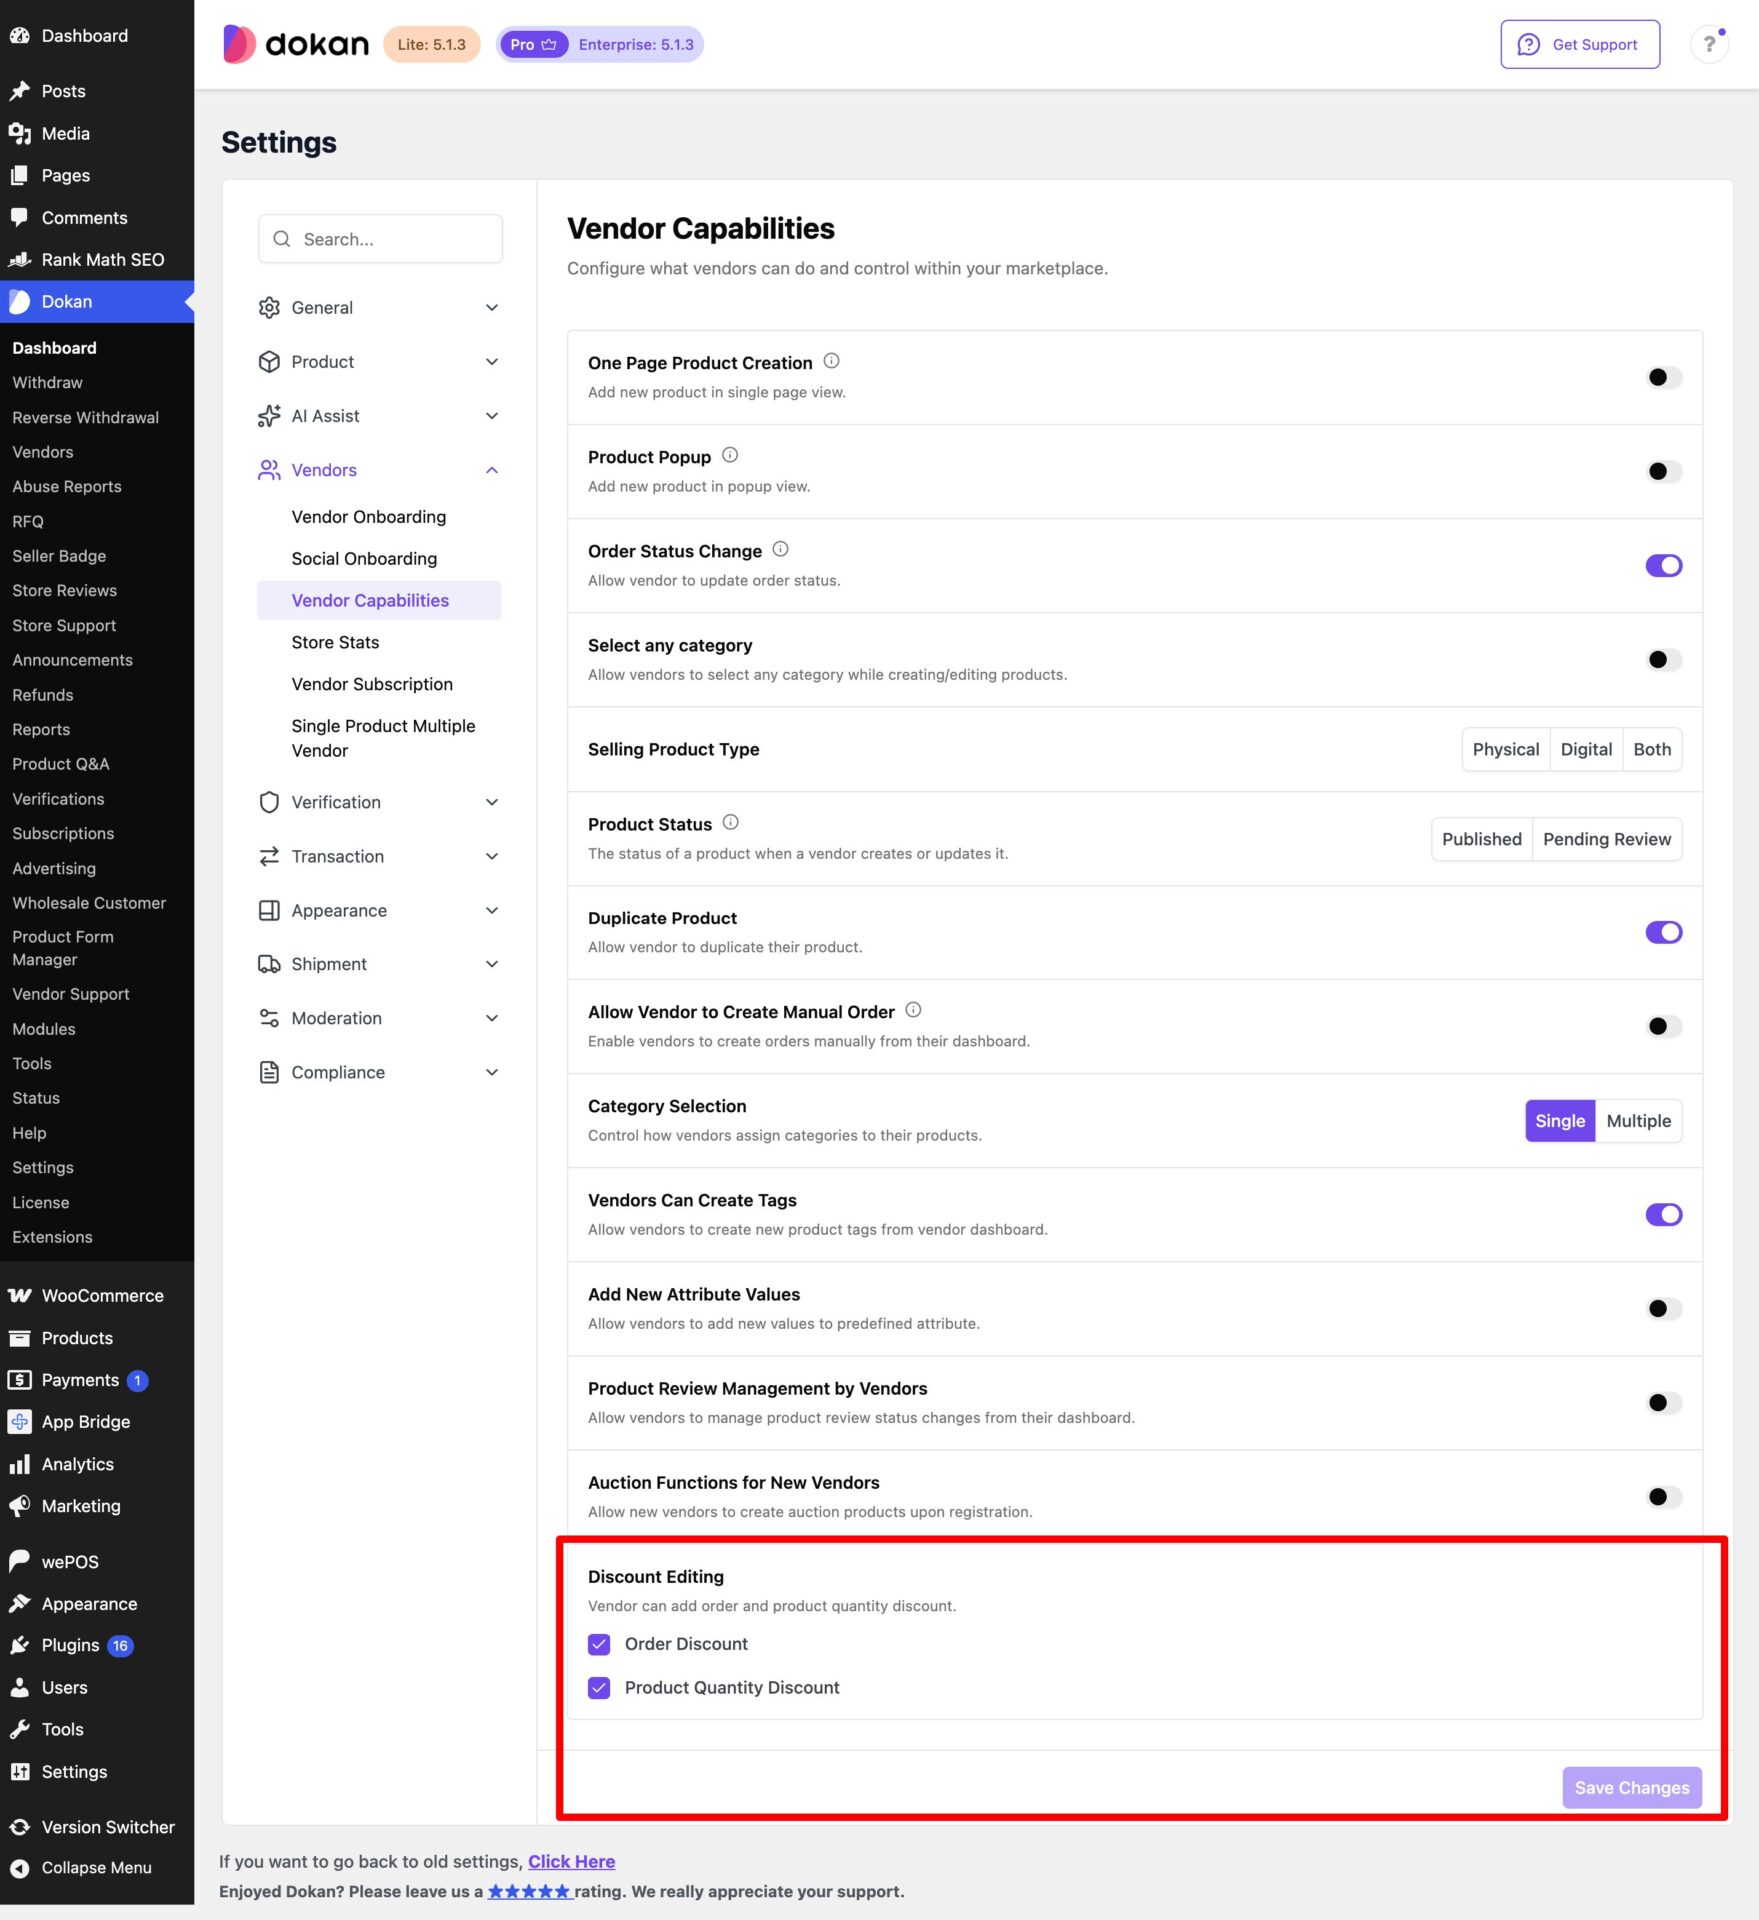Click info icon beside Allow Vendor to Create Manual Order
Screen dimensions: 1759x1920
pyautogui.click(x=913, y=1010)
